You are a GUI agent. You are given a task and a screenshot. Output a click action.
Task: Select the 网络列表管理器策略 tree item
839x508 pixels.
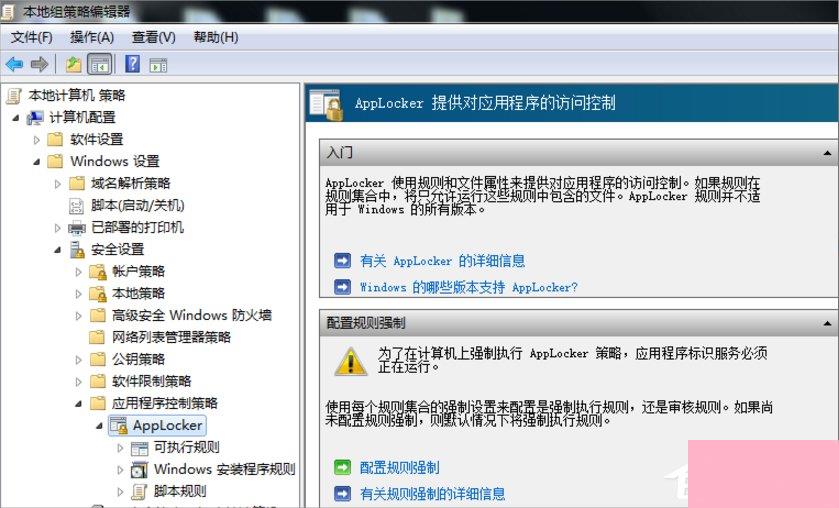pos(171,337)
